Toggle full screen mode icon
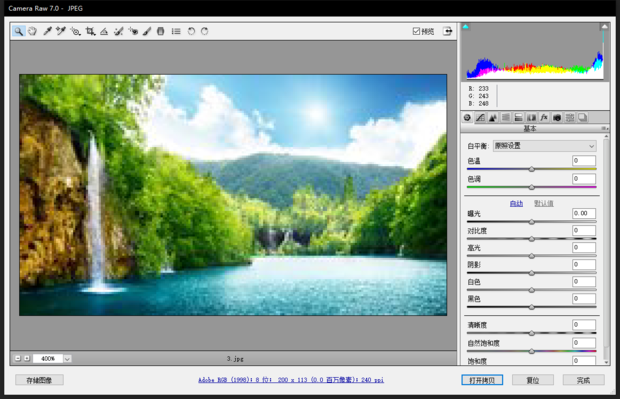The height and width of the screenshot is (399, 620). (447, 31)
